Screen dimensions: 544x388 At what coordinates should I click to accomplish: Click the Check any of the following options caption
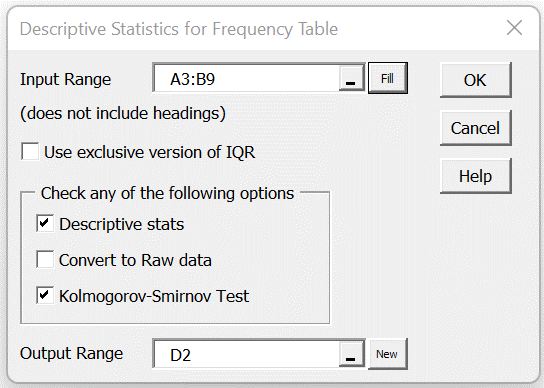click(x=167, y=193)
